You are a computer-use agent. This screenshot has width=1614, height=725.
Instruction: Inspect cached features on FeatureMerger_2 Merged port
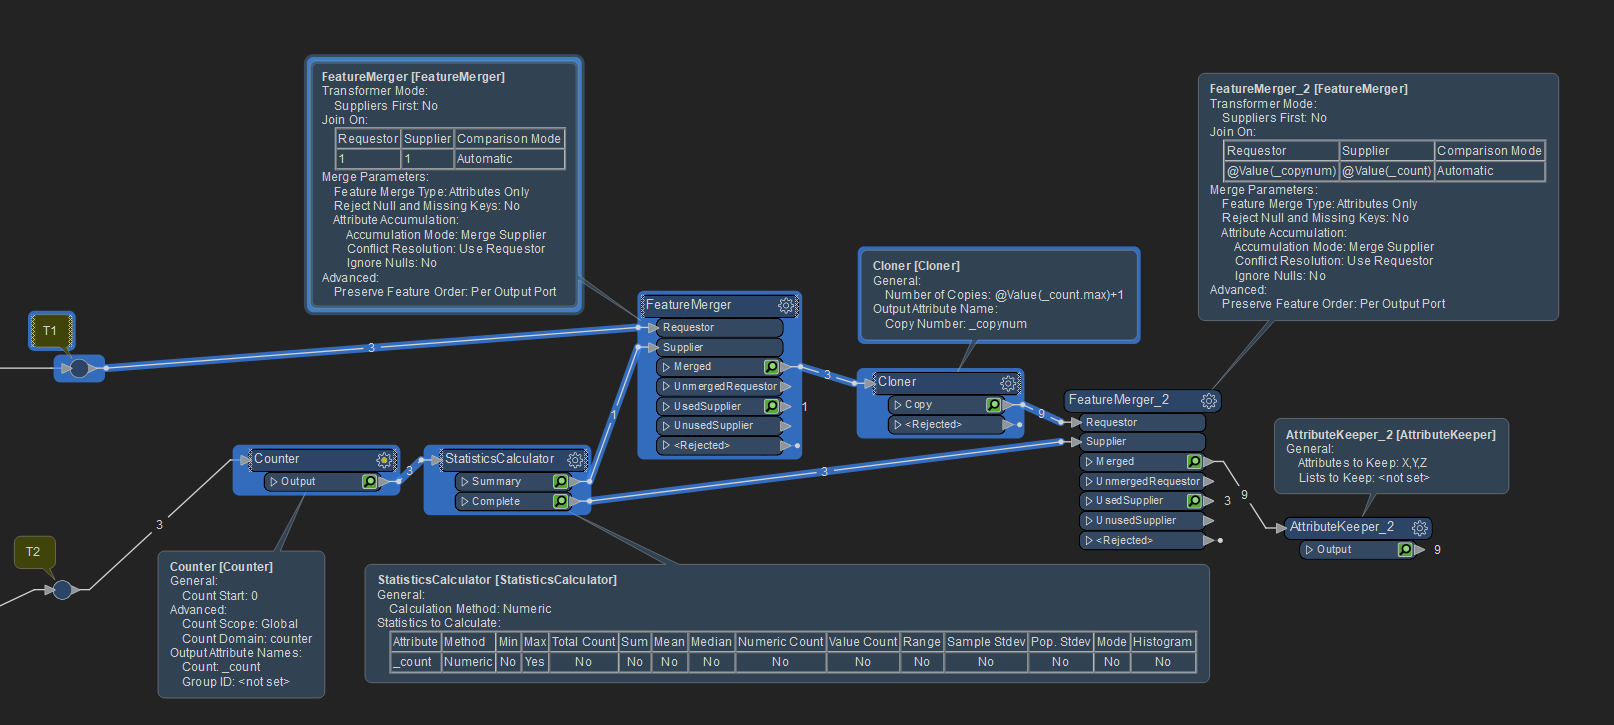[1194, 462]
